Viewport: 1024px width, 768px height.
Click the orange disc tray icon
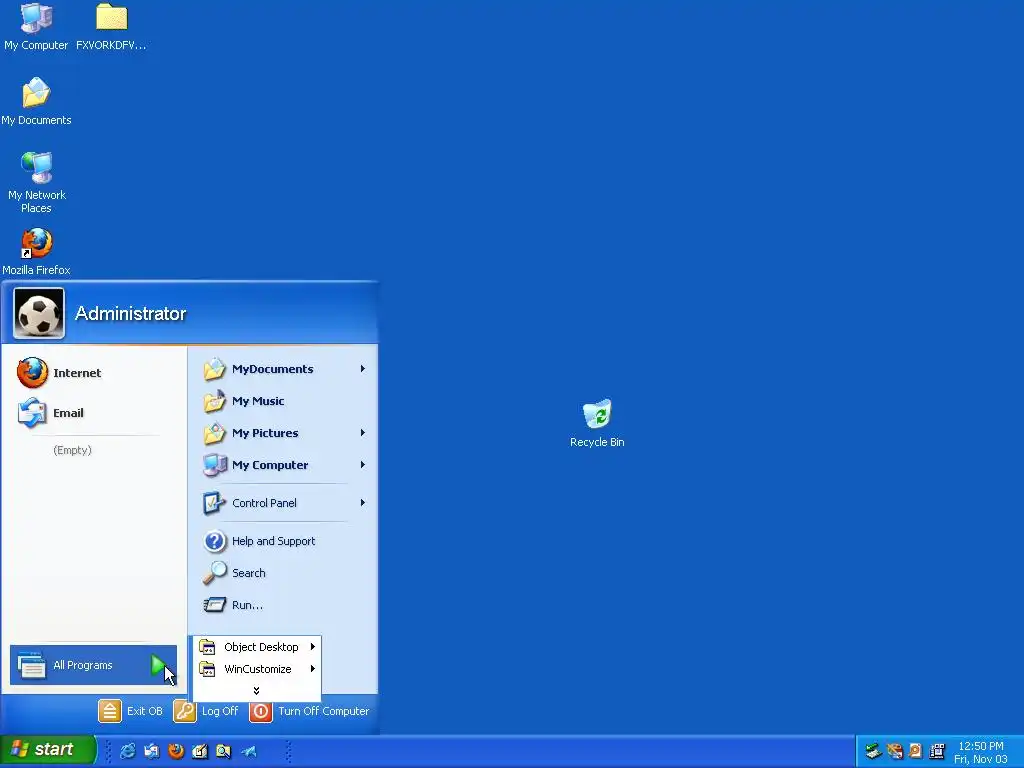coord(916,751)
